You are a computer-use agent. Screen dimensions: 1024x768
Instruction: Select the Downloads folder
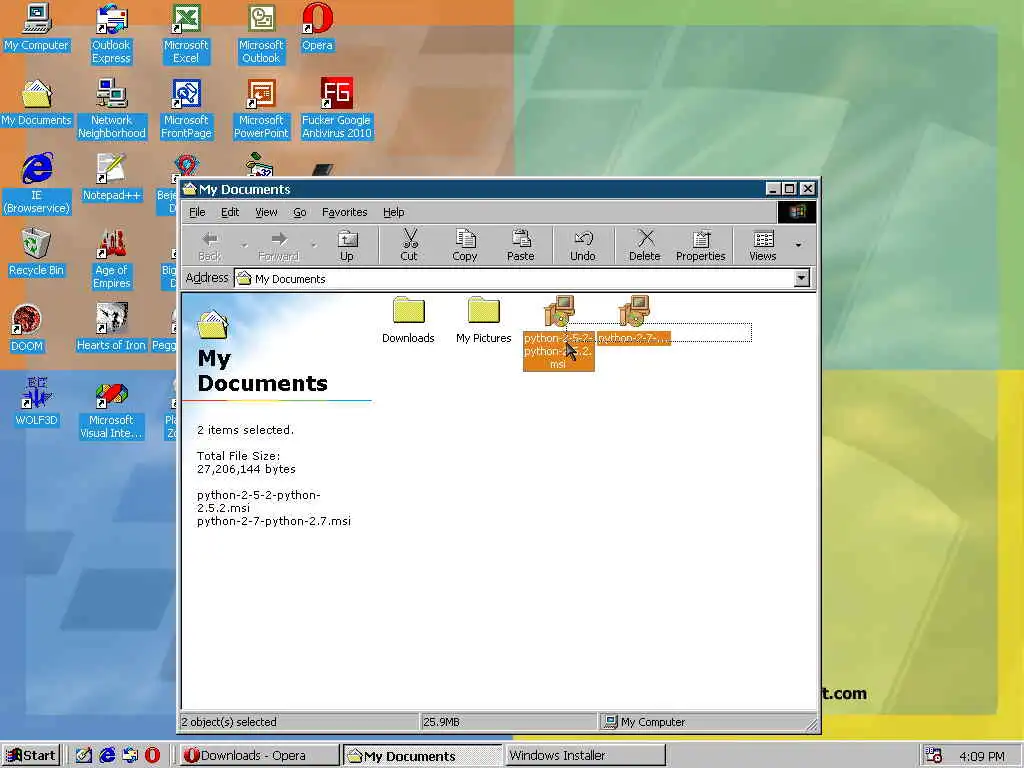coord(408,320)
